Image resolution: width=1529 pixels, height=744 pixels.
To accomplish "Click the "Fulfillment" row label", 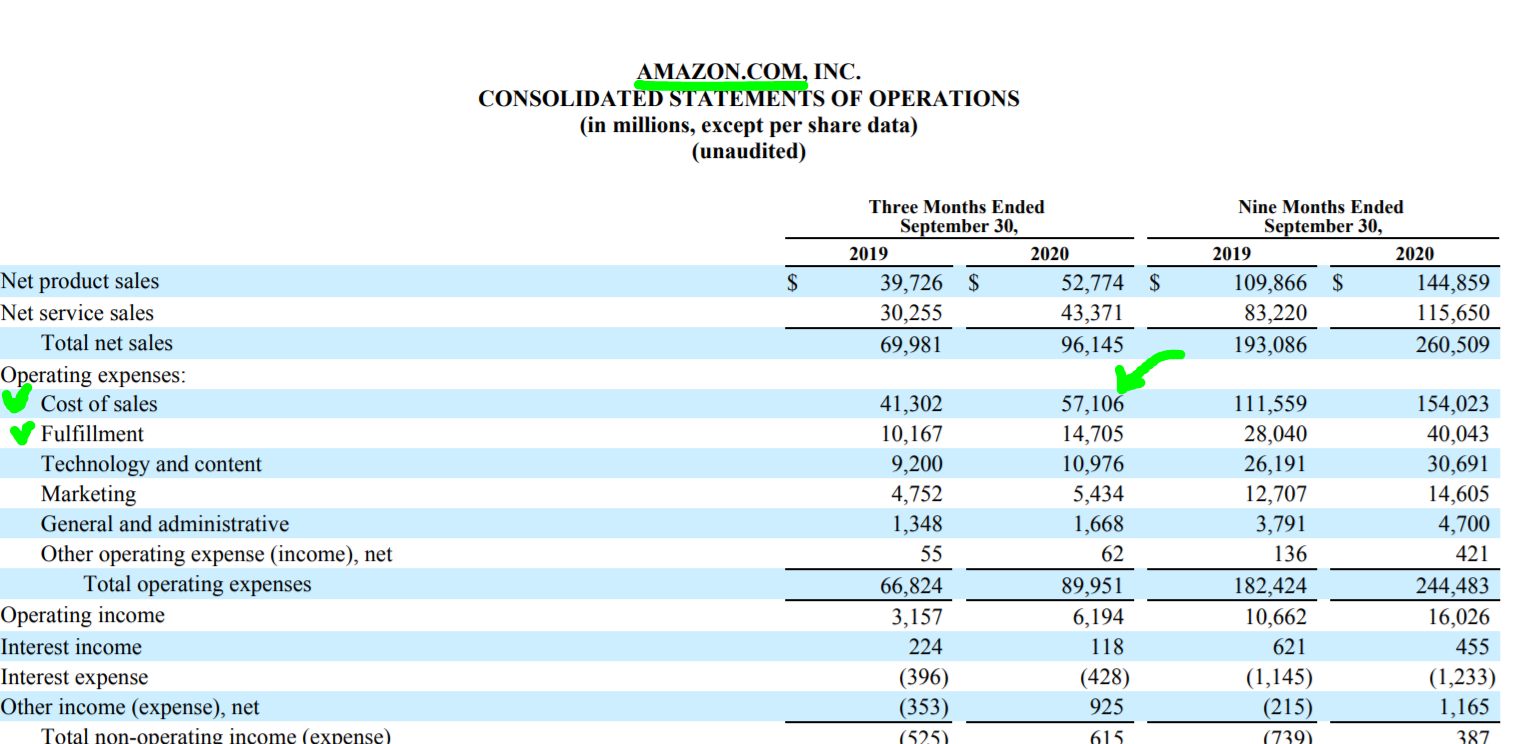I will [92, 434].
